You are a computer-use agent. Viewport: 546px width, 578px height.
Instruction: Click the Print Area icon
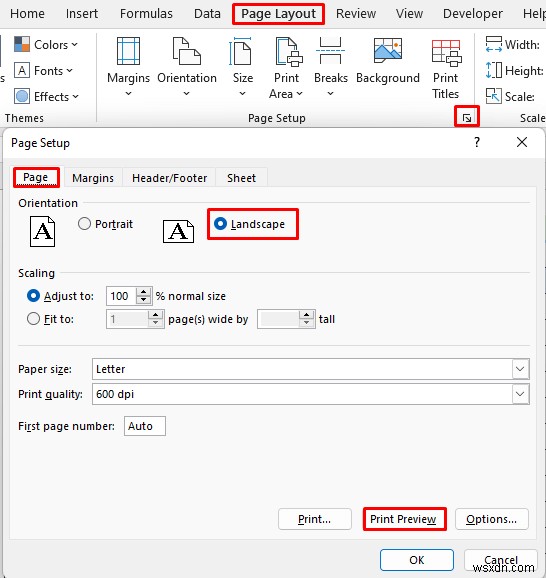[x=289, y=52]
